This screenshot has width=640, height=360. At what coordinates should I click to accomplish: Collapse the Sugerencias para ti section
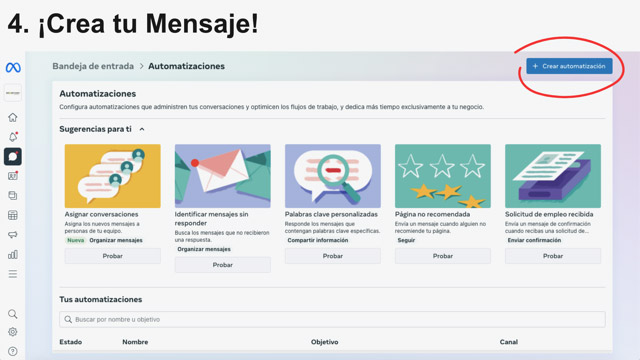tap(142, 129)
